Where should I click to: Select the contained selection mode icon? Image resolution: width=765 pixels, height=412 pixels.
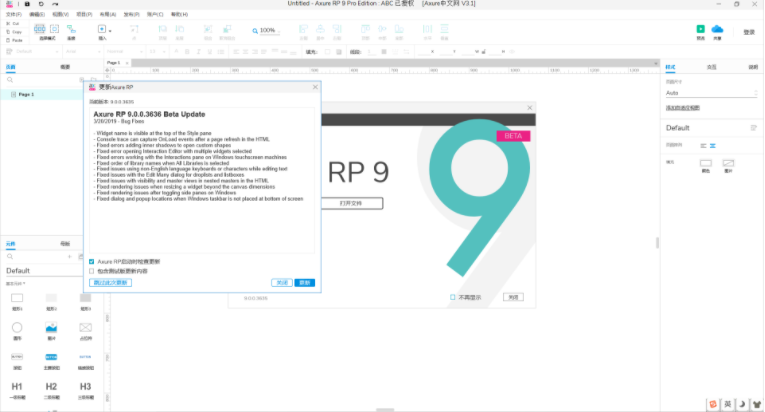click(54, 29)
